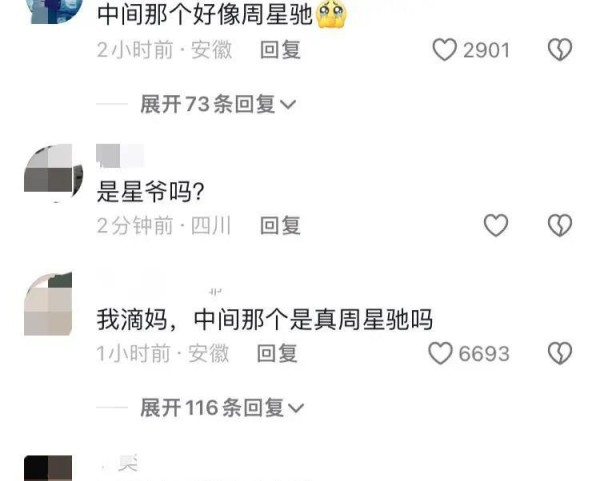
Task: Like the 是星爷吗 comment
Action: pyautogui.click(x=496, y=225)
